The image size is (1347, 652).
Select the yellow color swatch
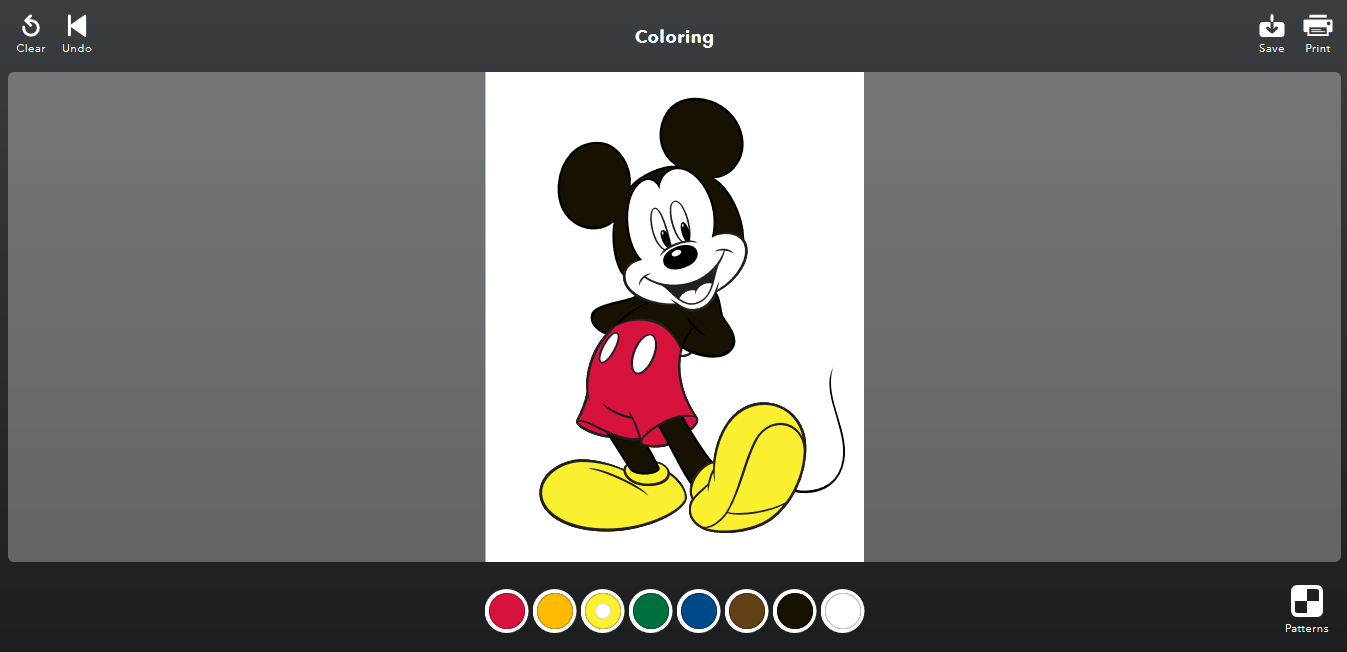[603, 611]
